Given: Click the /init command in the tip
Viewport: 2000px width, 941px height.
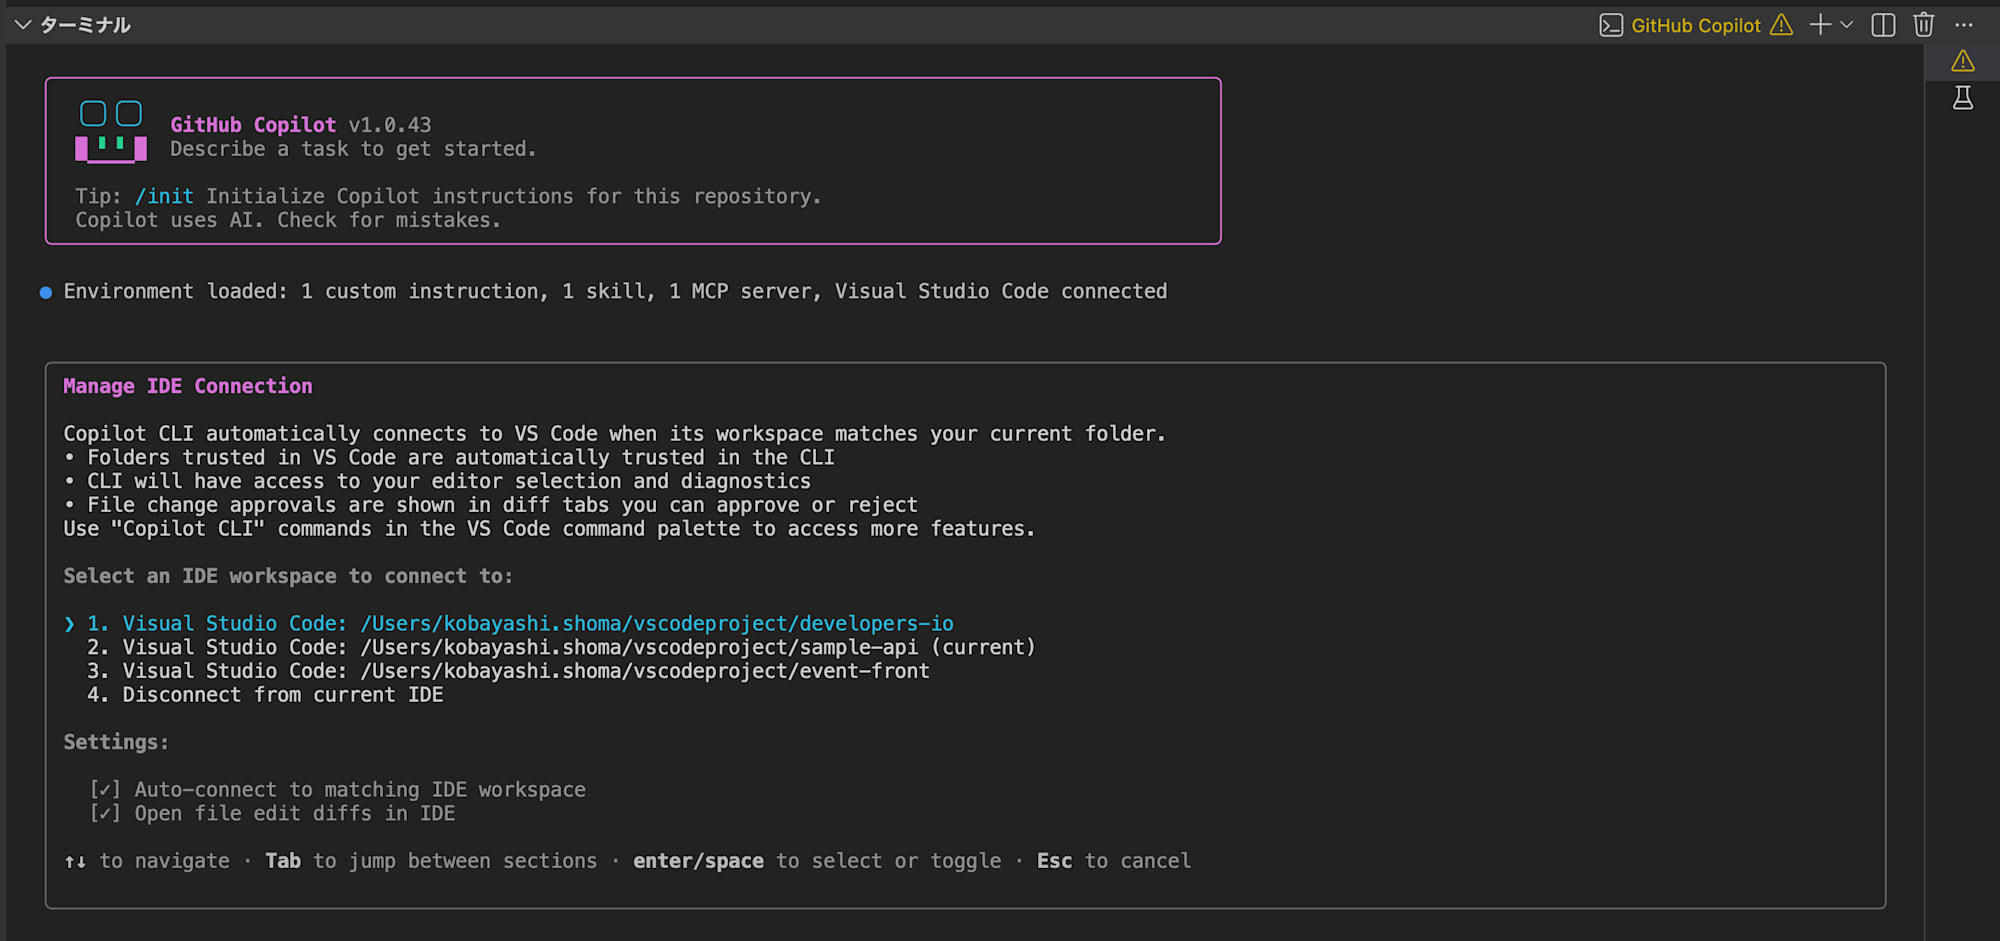Looking at the screenshot, I should pos(164,197).
